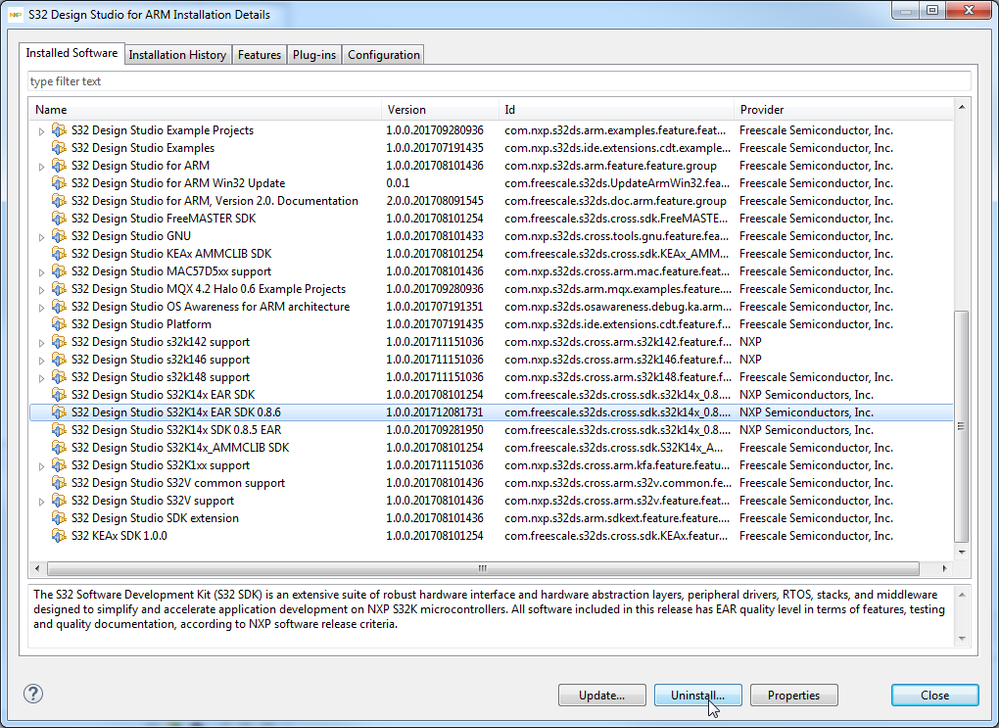Expand the MAC57D5xx support node
This screenshot has width=999, height=728.
pyautogui.click(x=41, y=273)
